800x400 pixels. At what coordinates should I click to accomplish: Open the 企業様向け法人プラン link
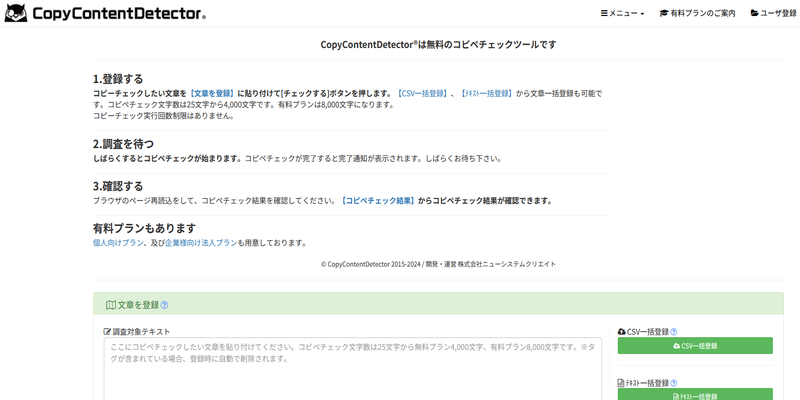(x=201, y=243)
